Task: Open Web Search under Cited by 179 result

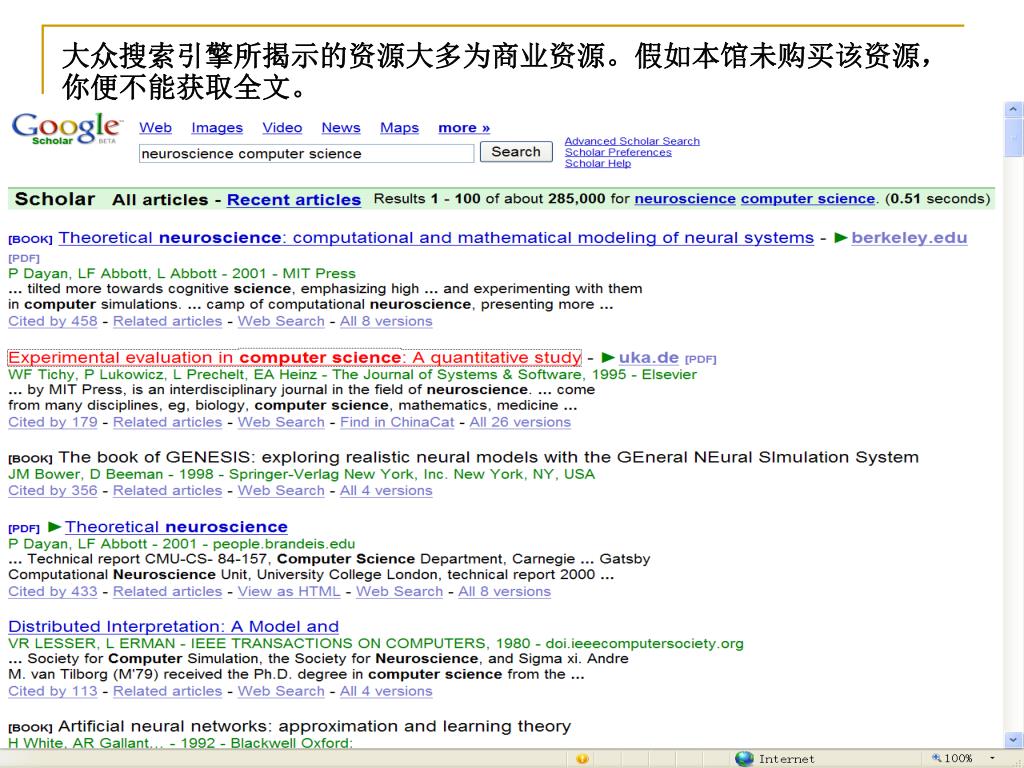Action: pyautogui.click(x=281, y=422)
